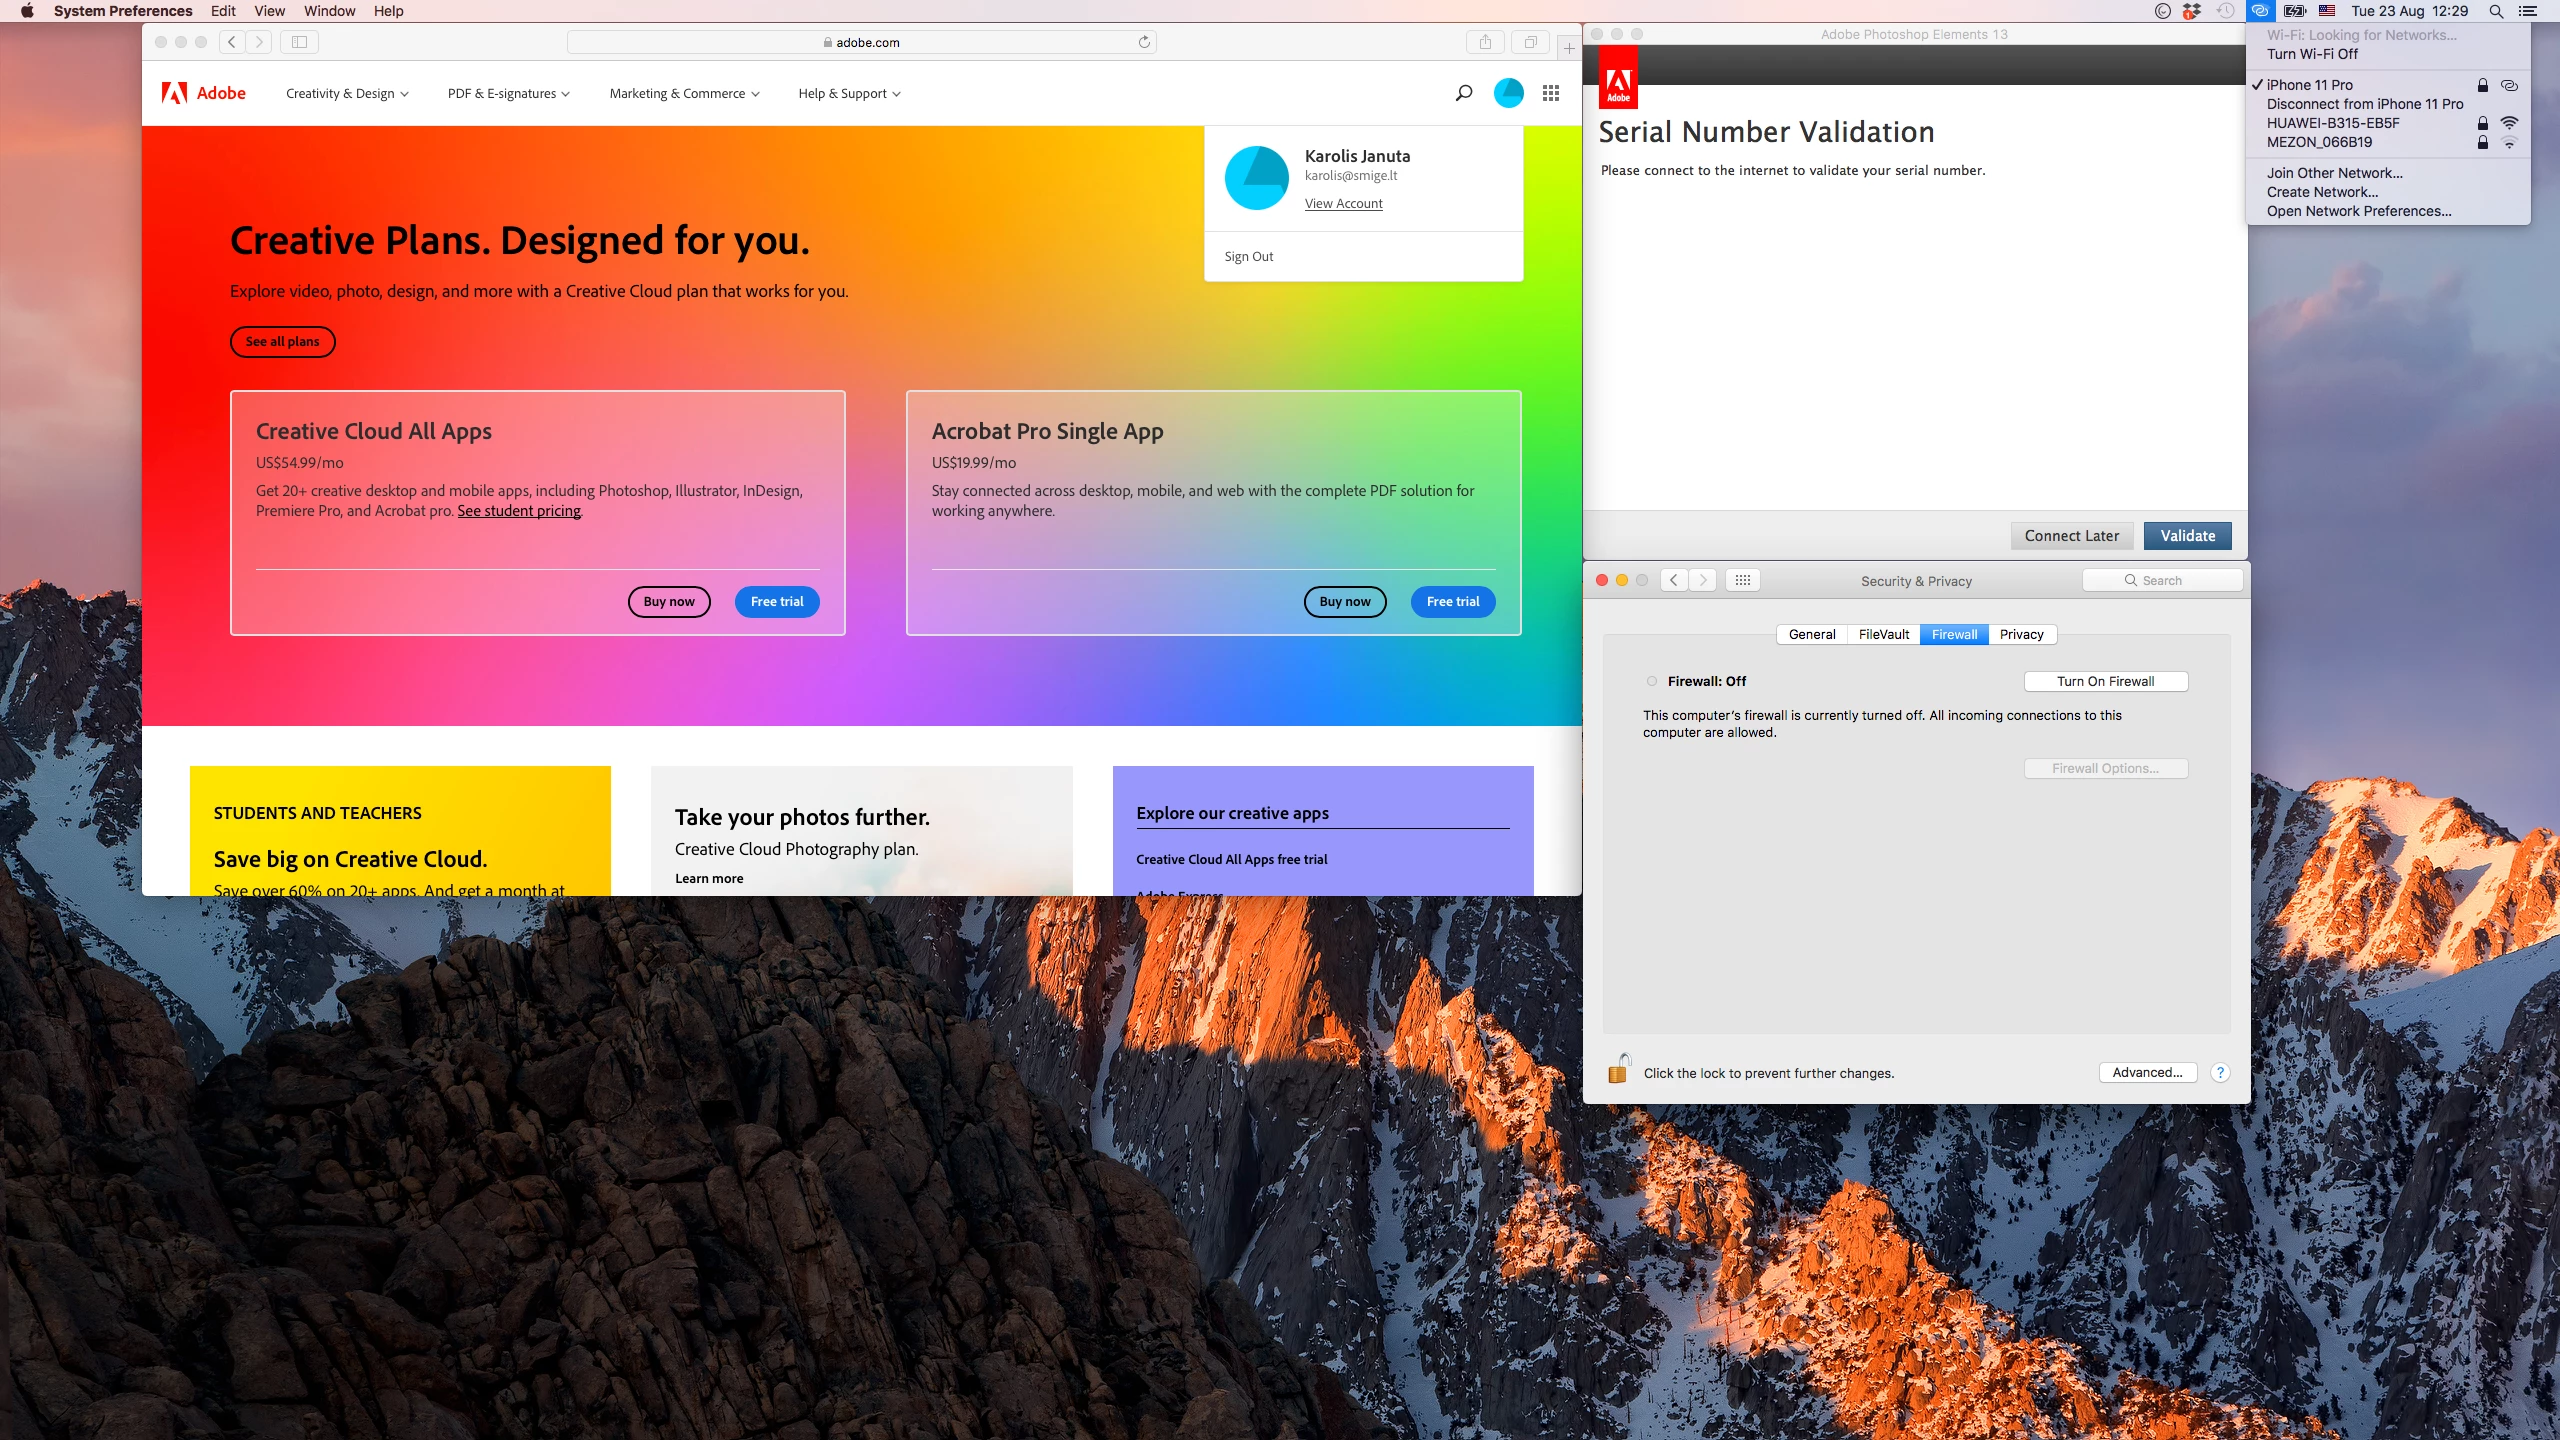Image resolution: width=2560 pixels, height=1440 pixels.
Task: Click the System Preferences search field
Action: [x=2162, y=580]
